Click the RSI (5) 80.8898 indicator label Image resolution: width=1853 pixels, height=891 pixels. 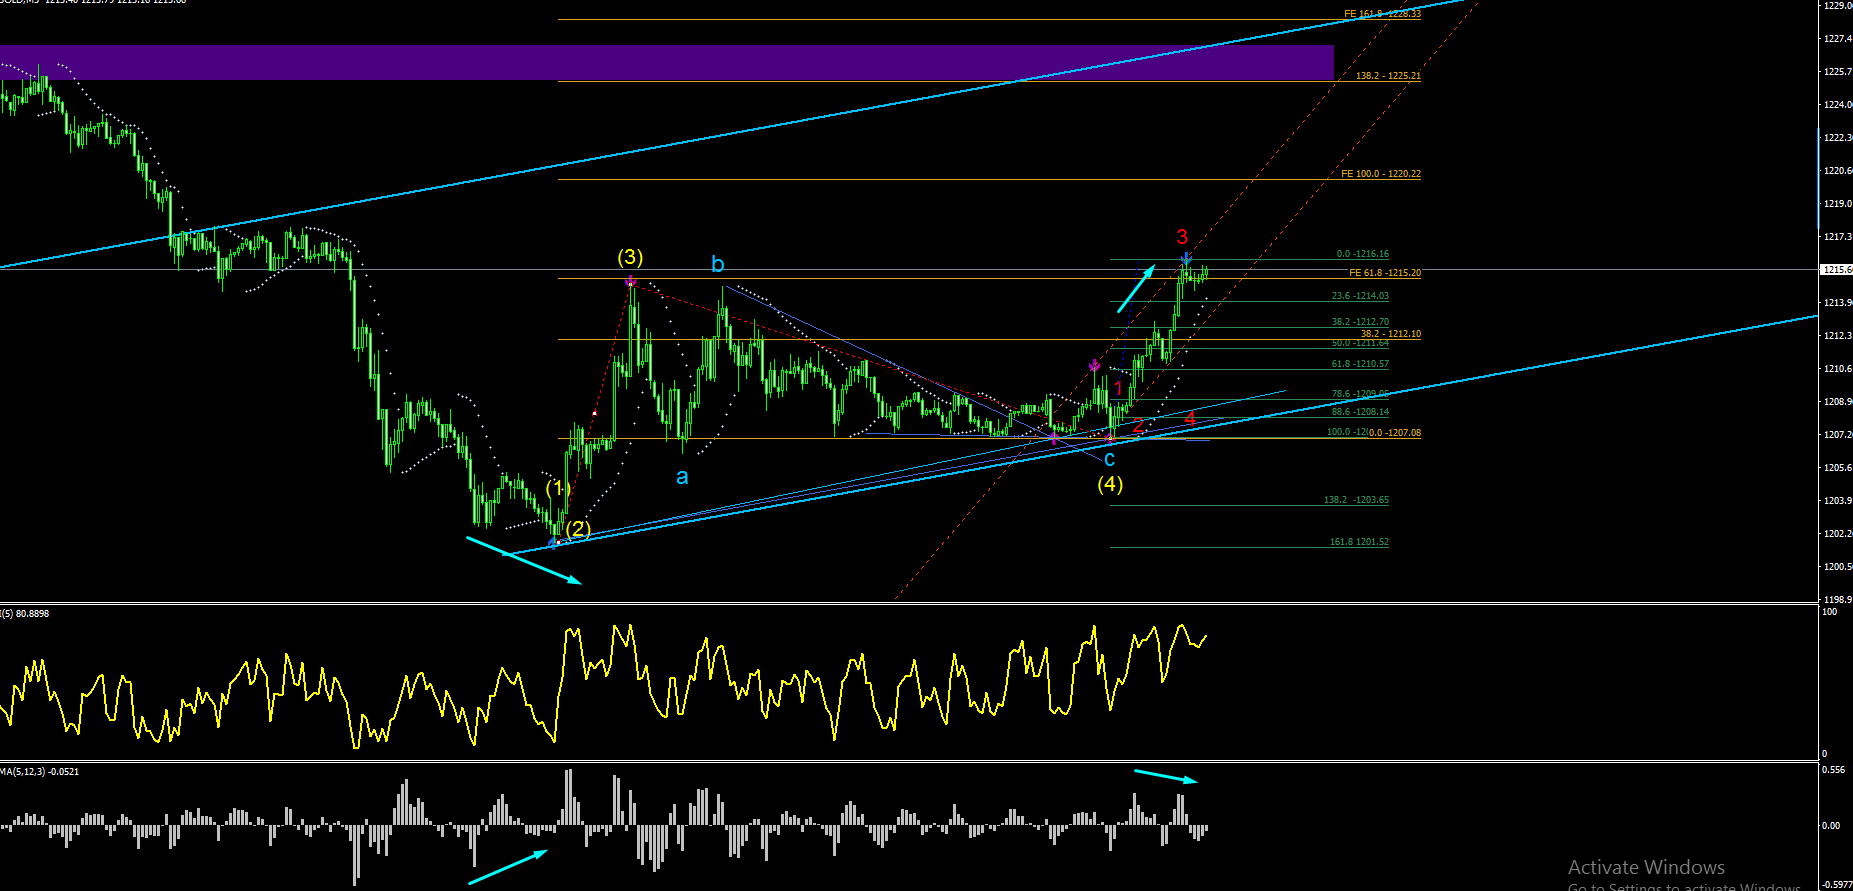pos(25,613)
